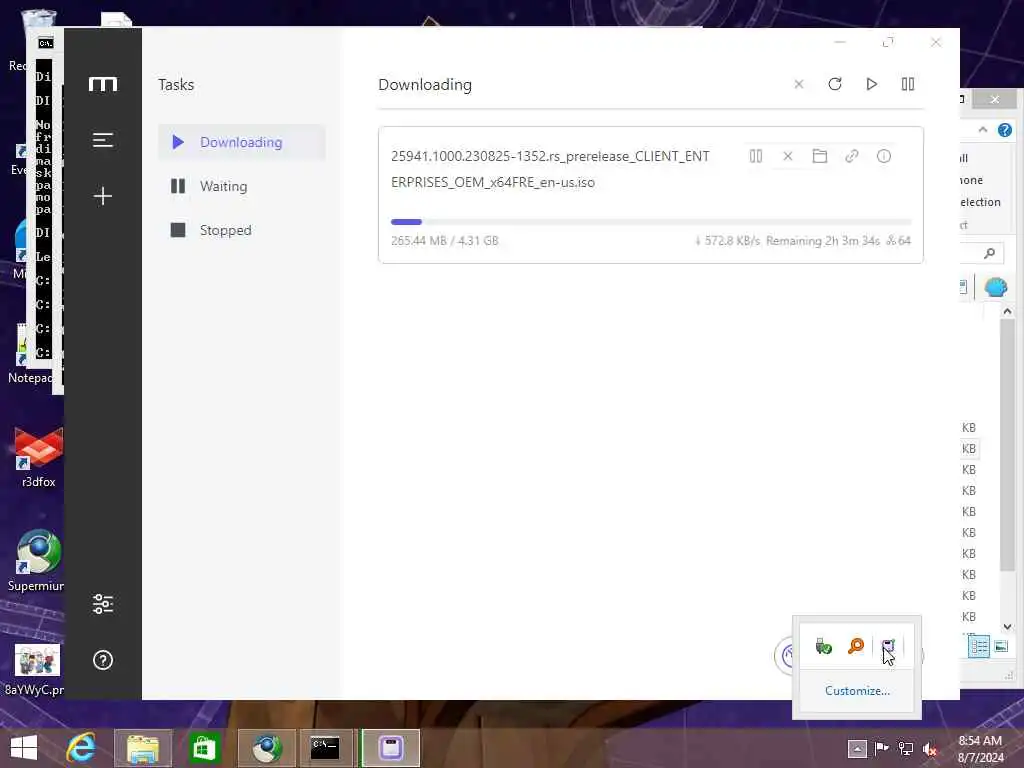Click the ISO download progress bar
The image size is (1024, 768).
[651, 222]
